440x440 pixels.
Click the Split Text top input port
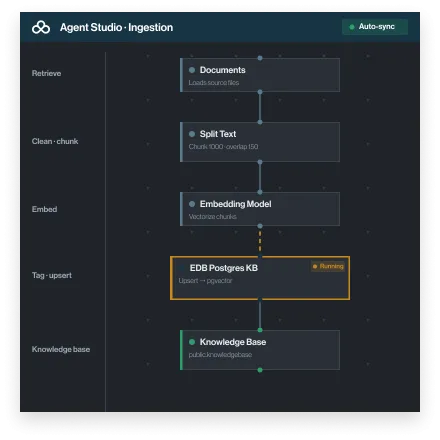point(260,122)
